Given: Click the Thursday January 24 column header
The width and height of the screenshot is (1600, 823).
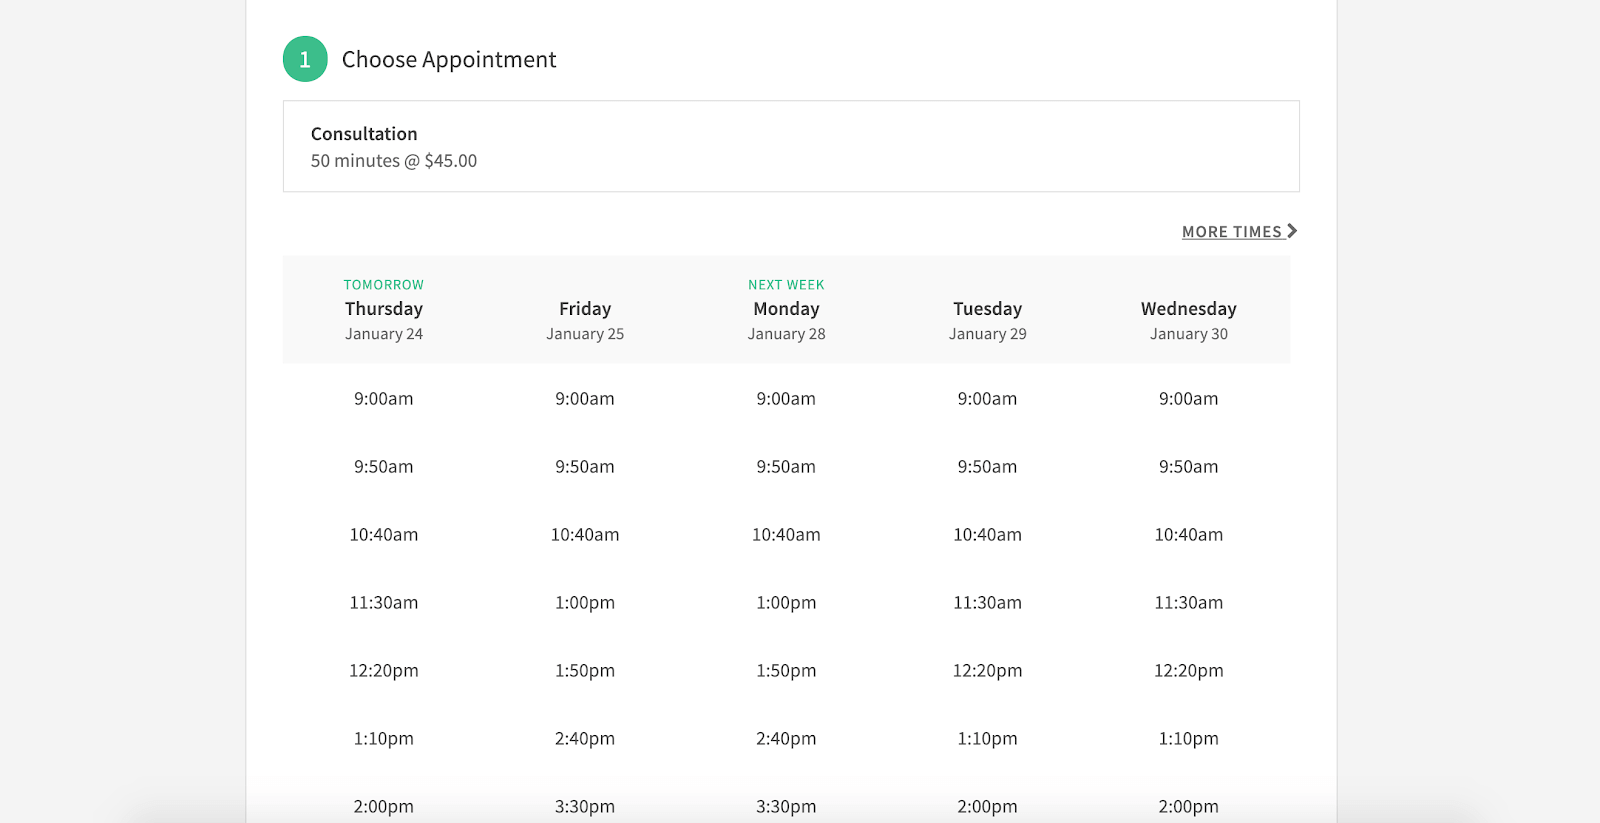Looking at the screenshot, I should (x=384, y=310).
